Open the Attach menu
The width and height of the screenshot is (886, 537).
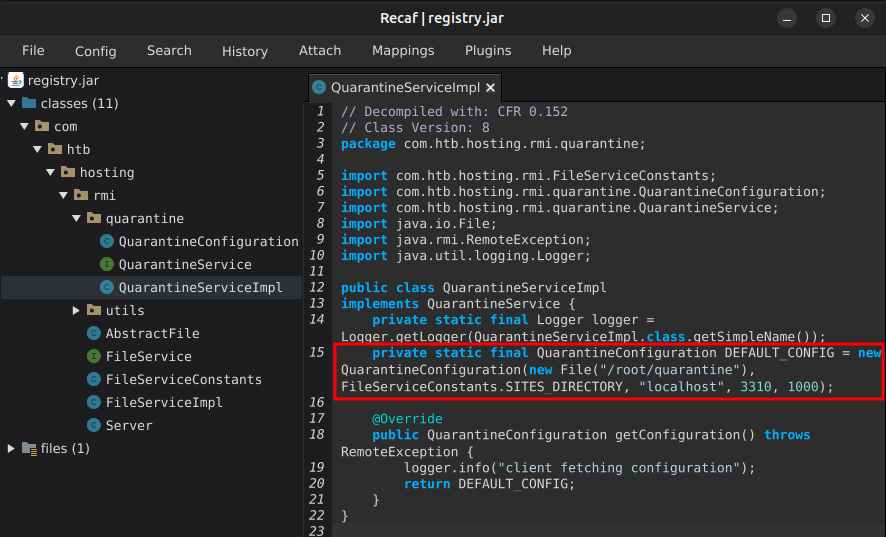tap(320, 50)
